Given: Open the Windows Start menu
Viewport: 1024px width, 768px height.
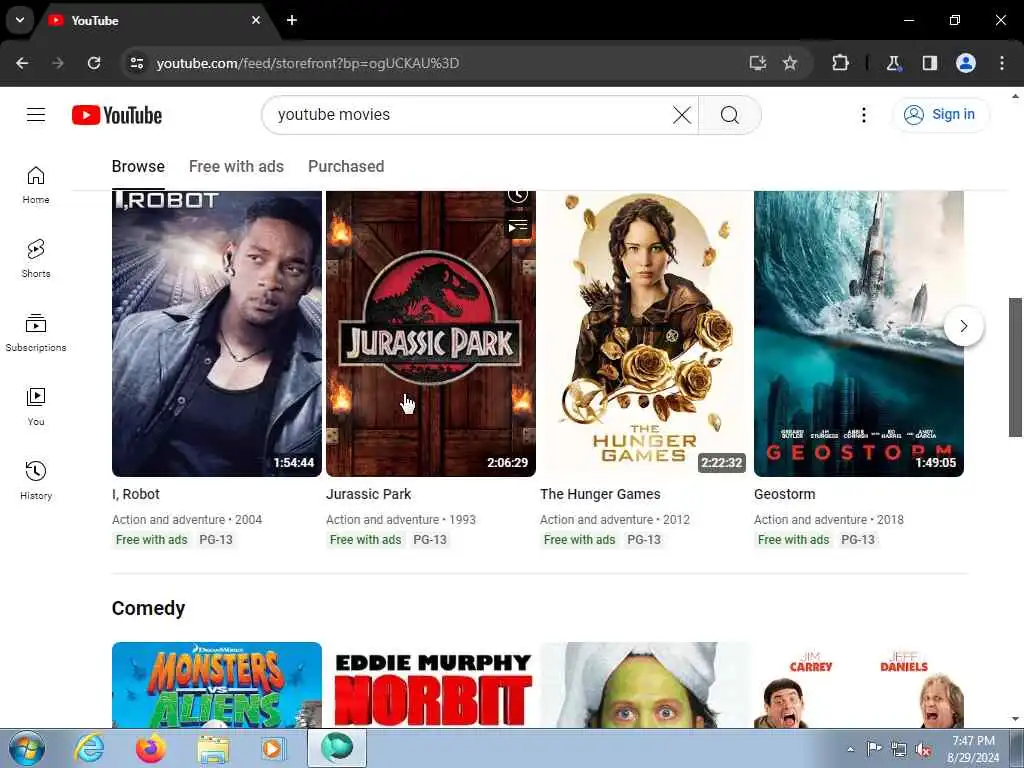Looking at the screenshot, I should point(27,748).
